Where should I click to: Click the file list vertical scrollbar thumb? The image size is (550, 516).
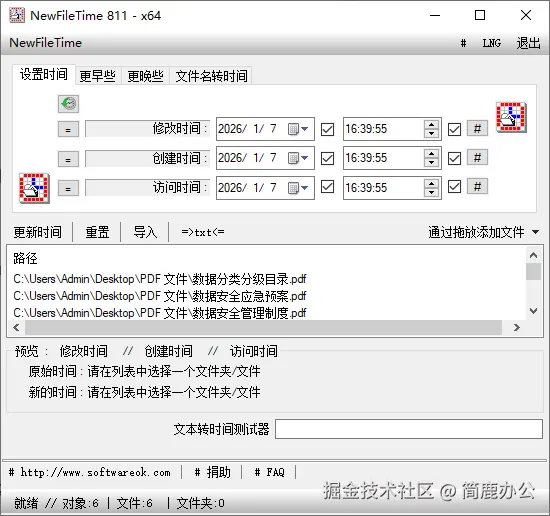coord(534,271)
